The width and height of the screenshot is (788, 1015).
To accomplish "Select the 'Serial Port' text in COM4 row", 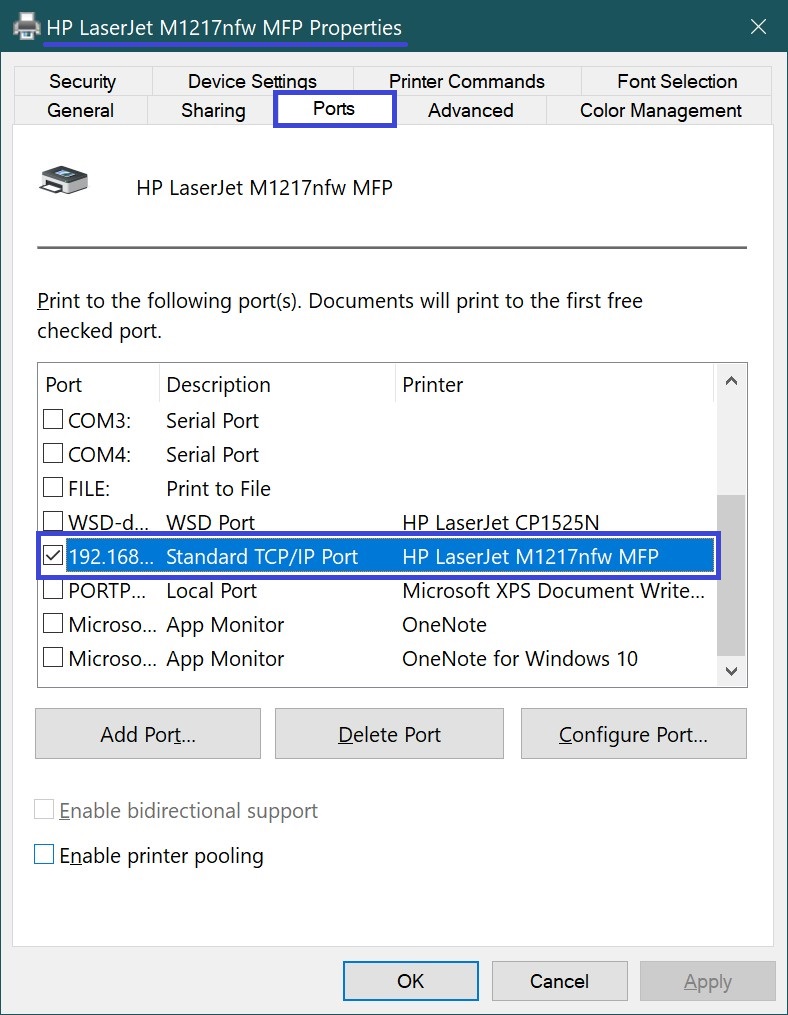I will tap(212, 454).
